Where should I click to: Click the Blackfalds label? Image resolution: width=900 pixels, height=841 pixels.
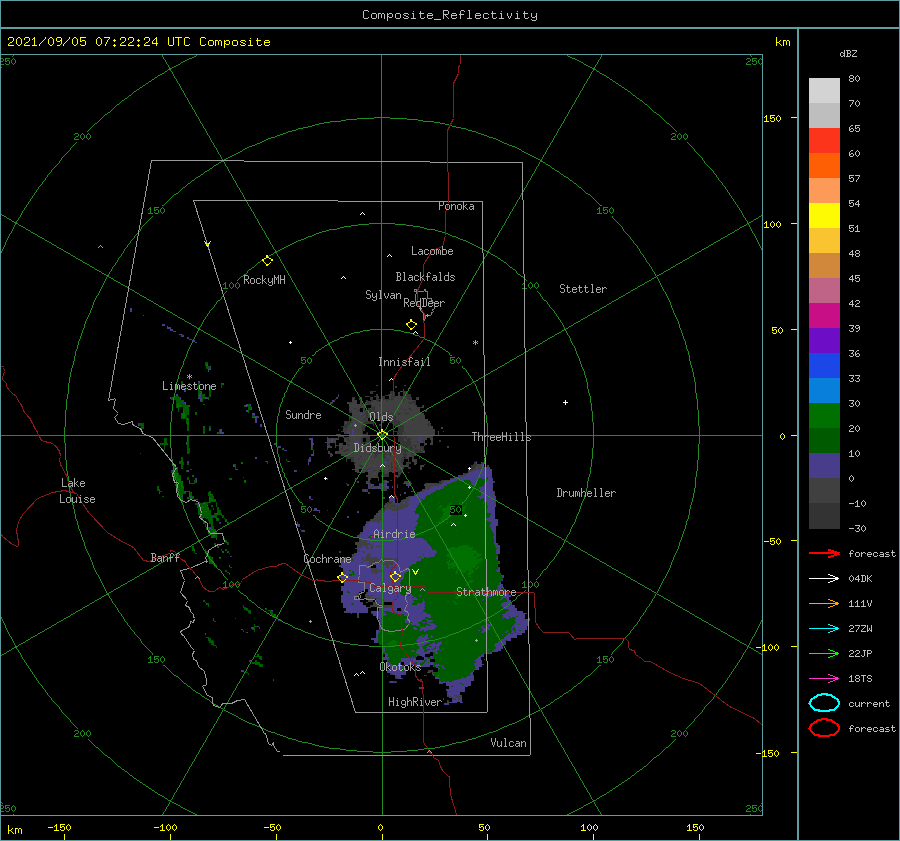[425, 277]
